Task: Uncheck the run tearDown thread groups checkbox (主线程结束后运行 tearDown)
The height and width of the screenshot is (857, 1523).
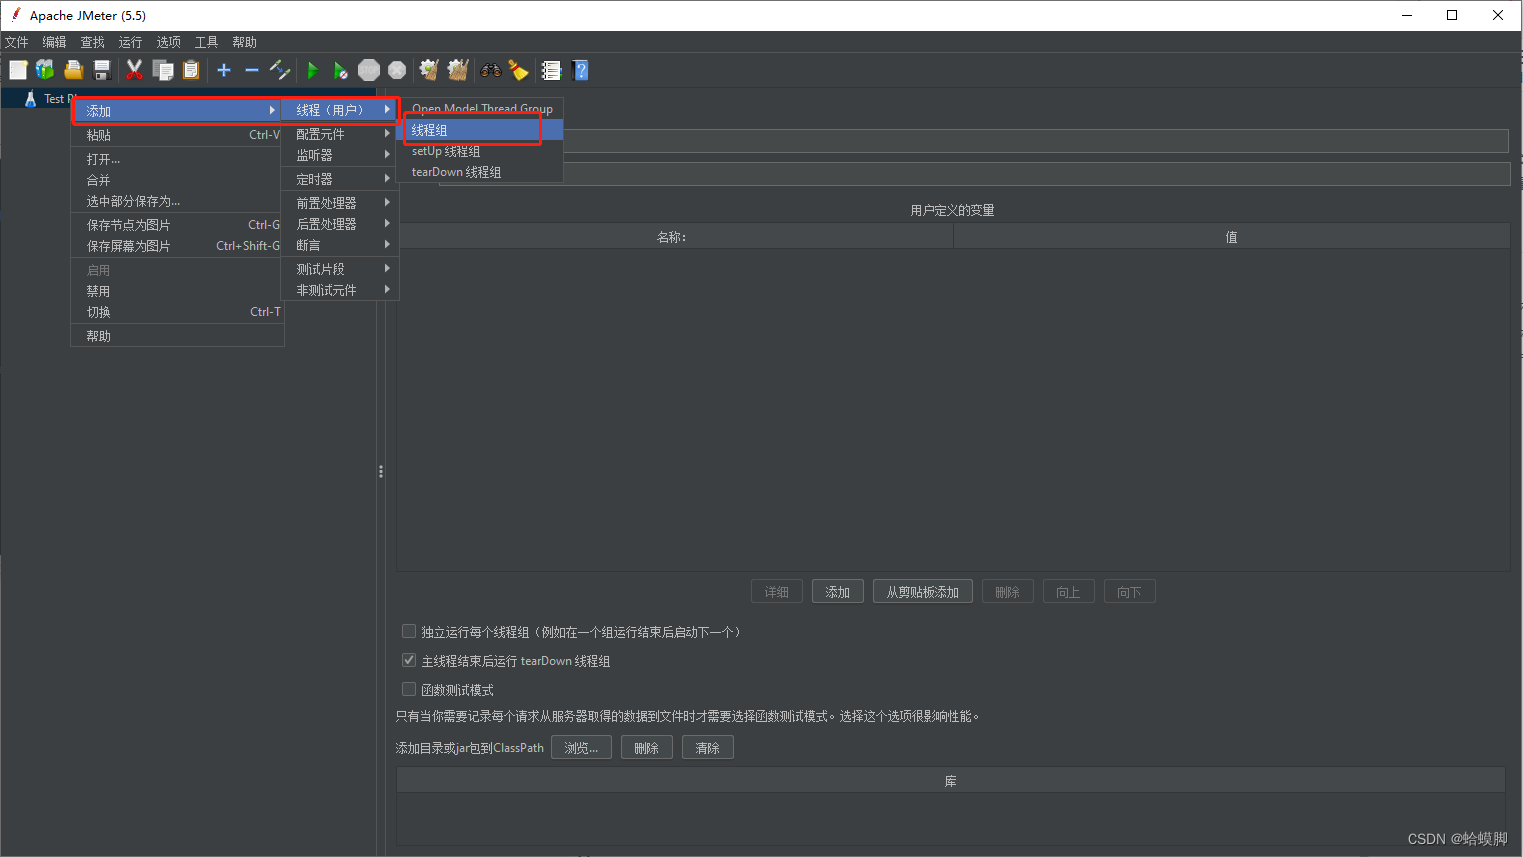Action: (408, 660)
